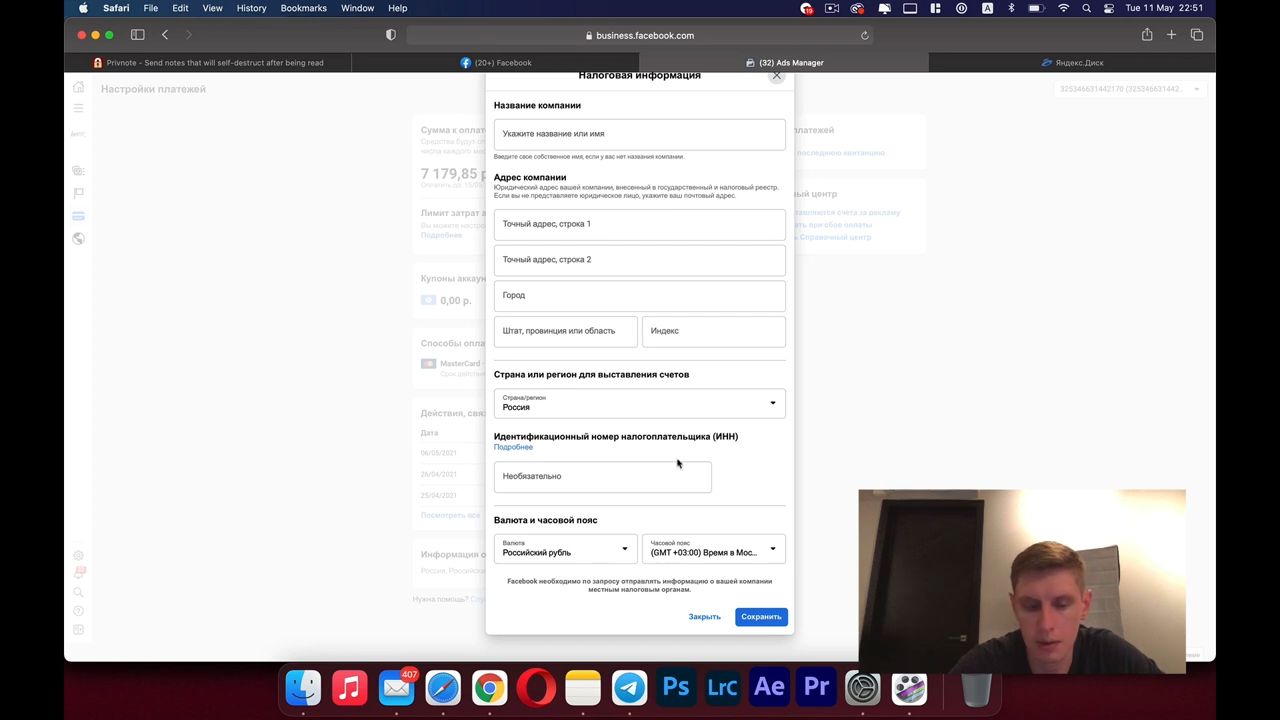Screen dimensions: 1280x720
Task: Open the Bookmarks menu
Action: coord(303,8)
